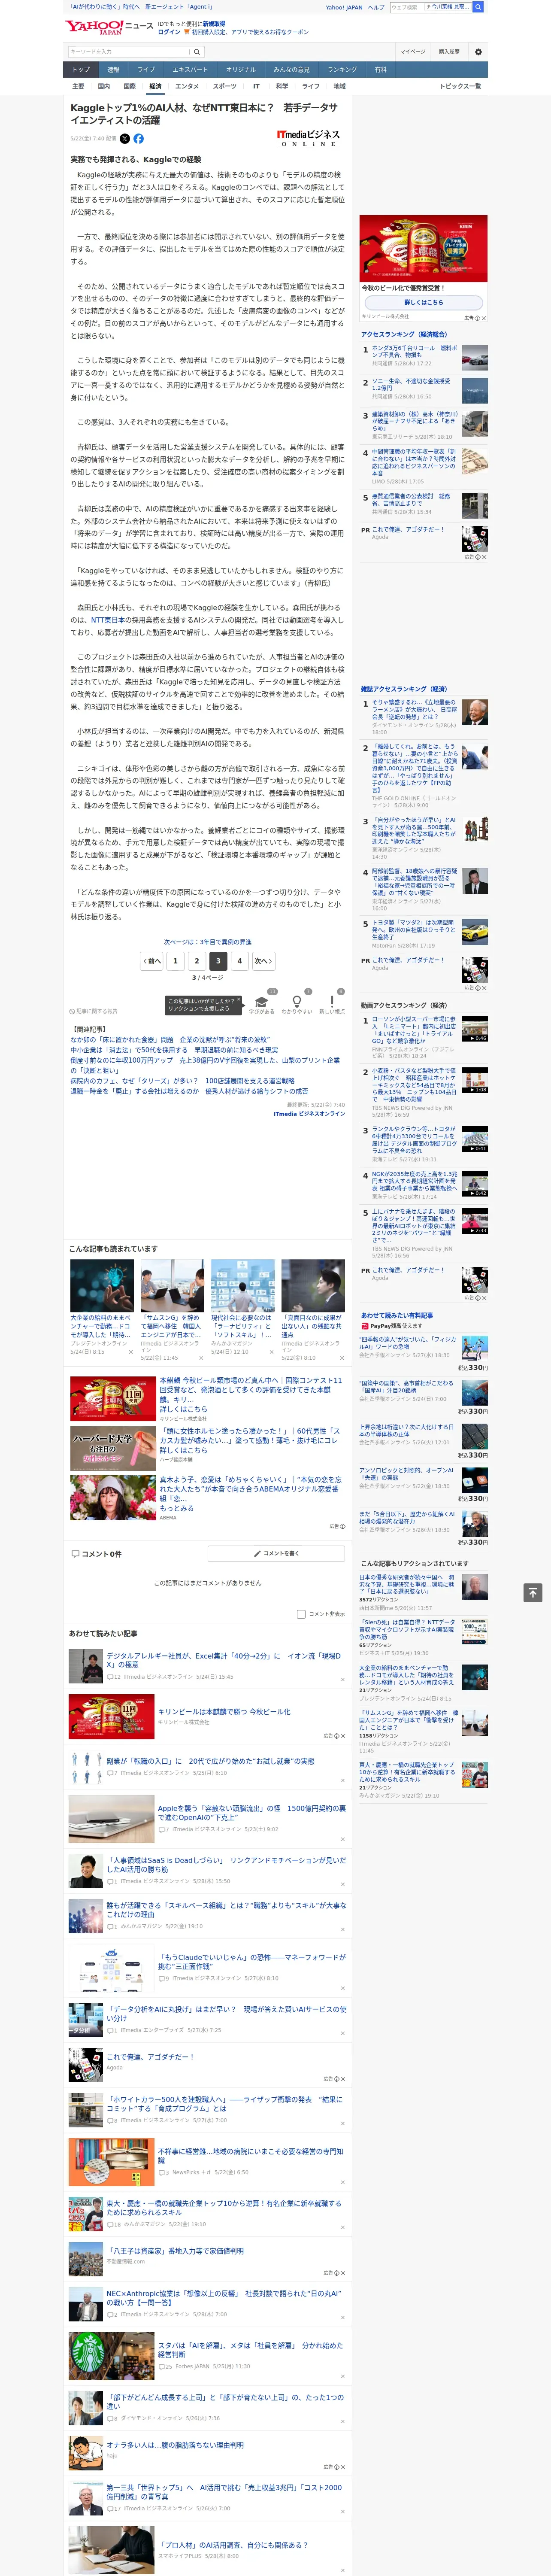Switch to the トップ tab
Image resolution: width=551 pixels, height=2576 pixels.
[x=81, y=70]
